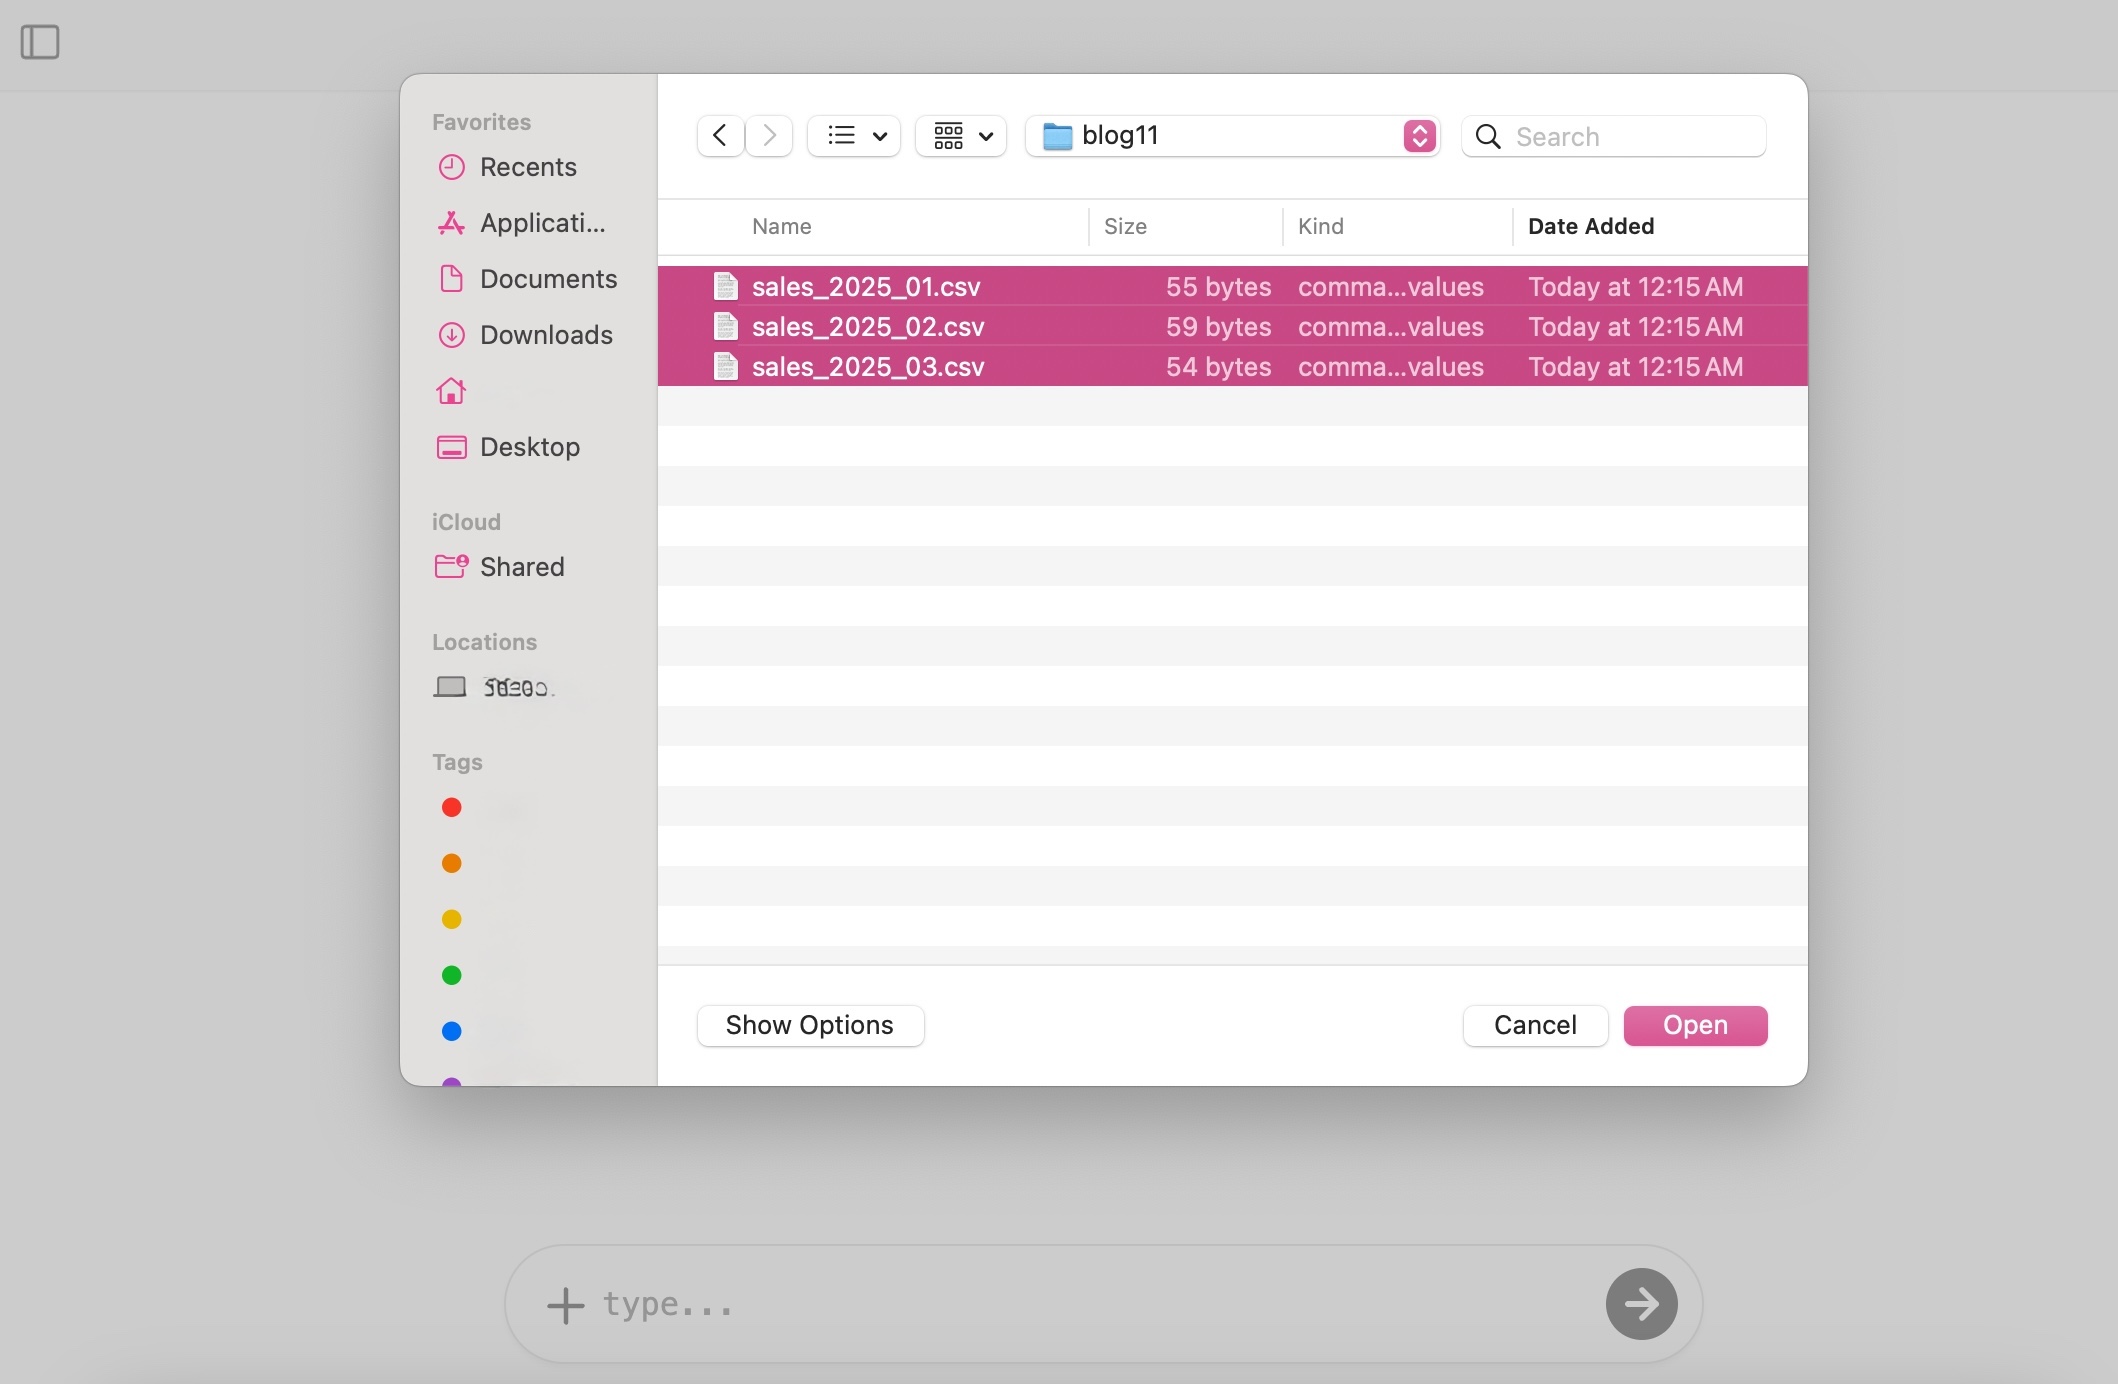Open Downloads in the sidebar

click(x=526, y=335)
